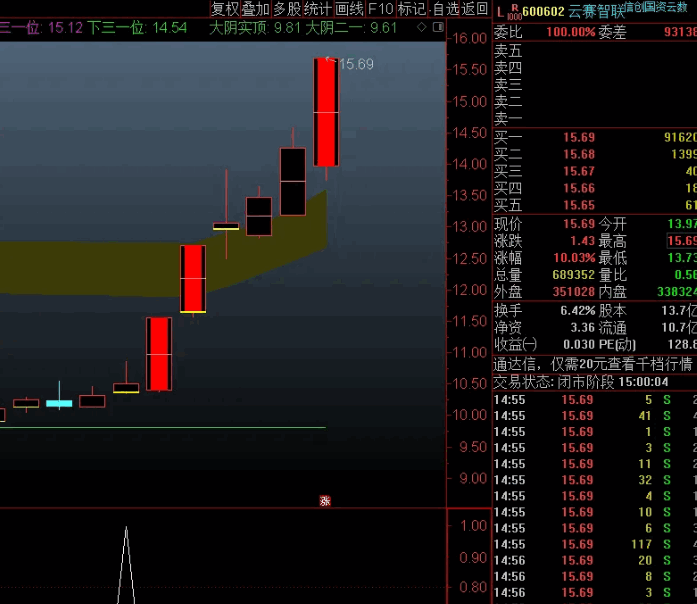Click the 涨 marker below the chart

pos(325,501)
